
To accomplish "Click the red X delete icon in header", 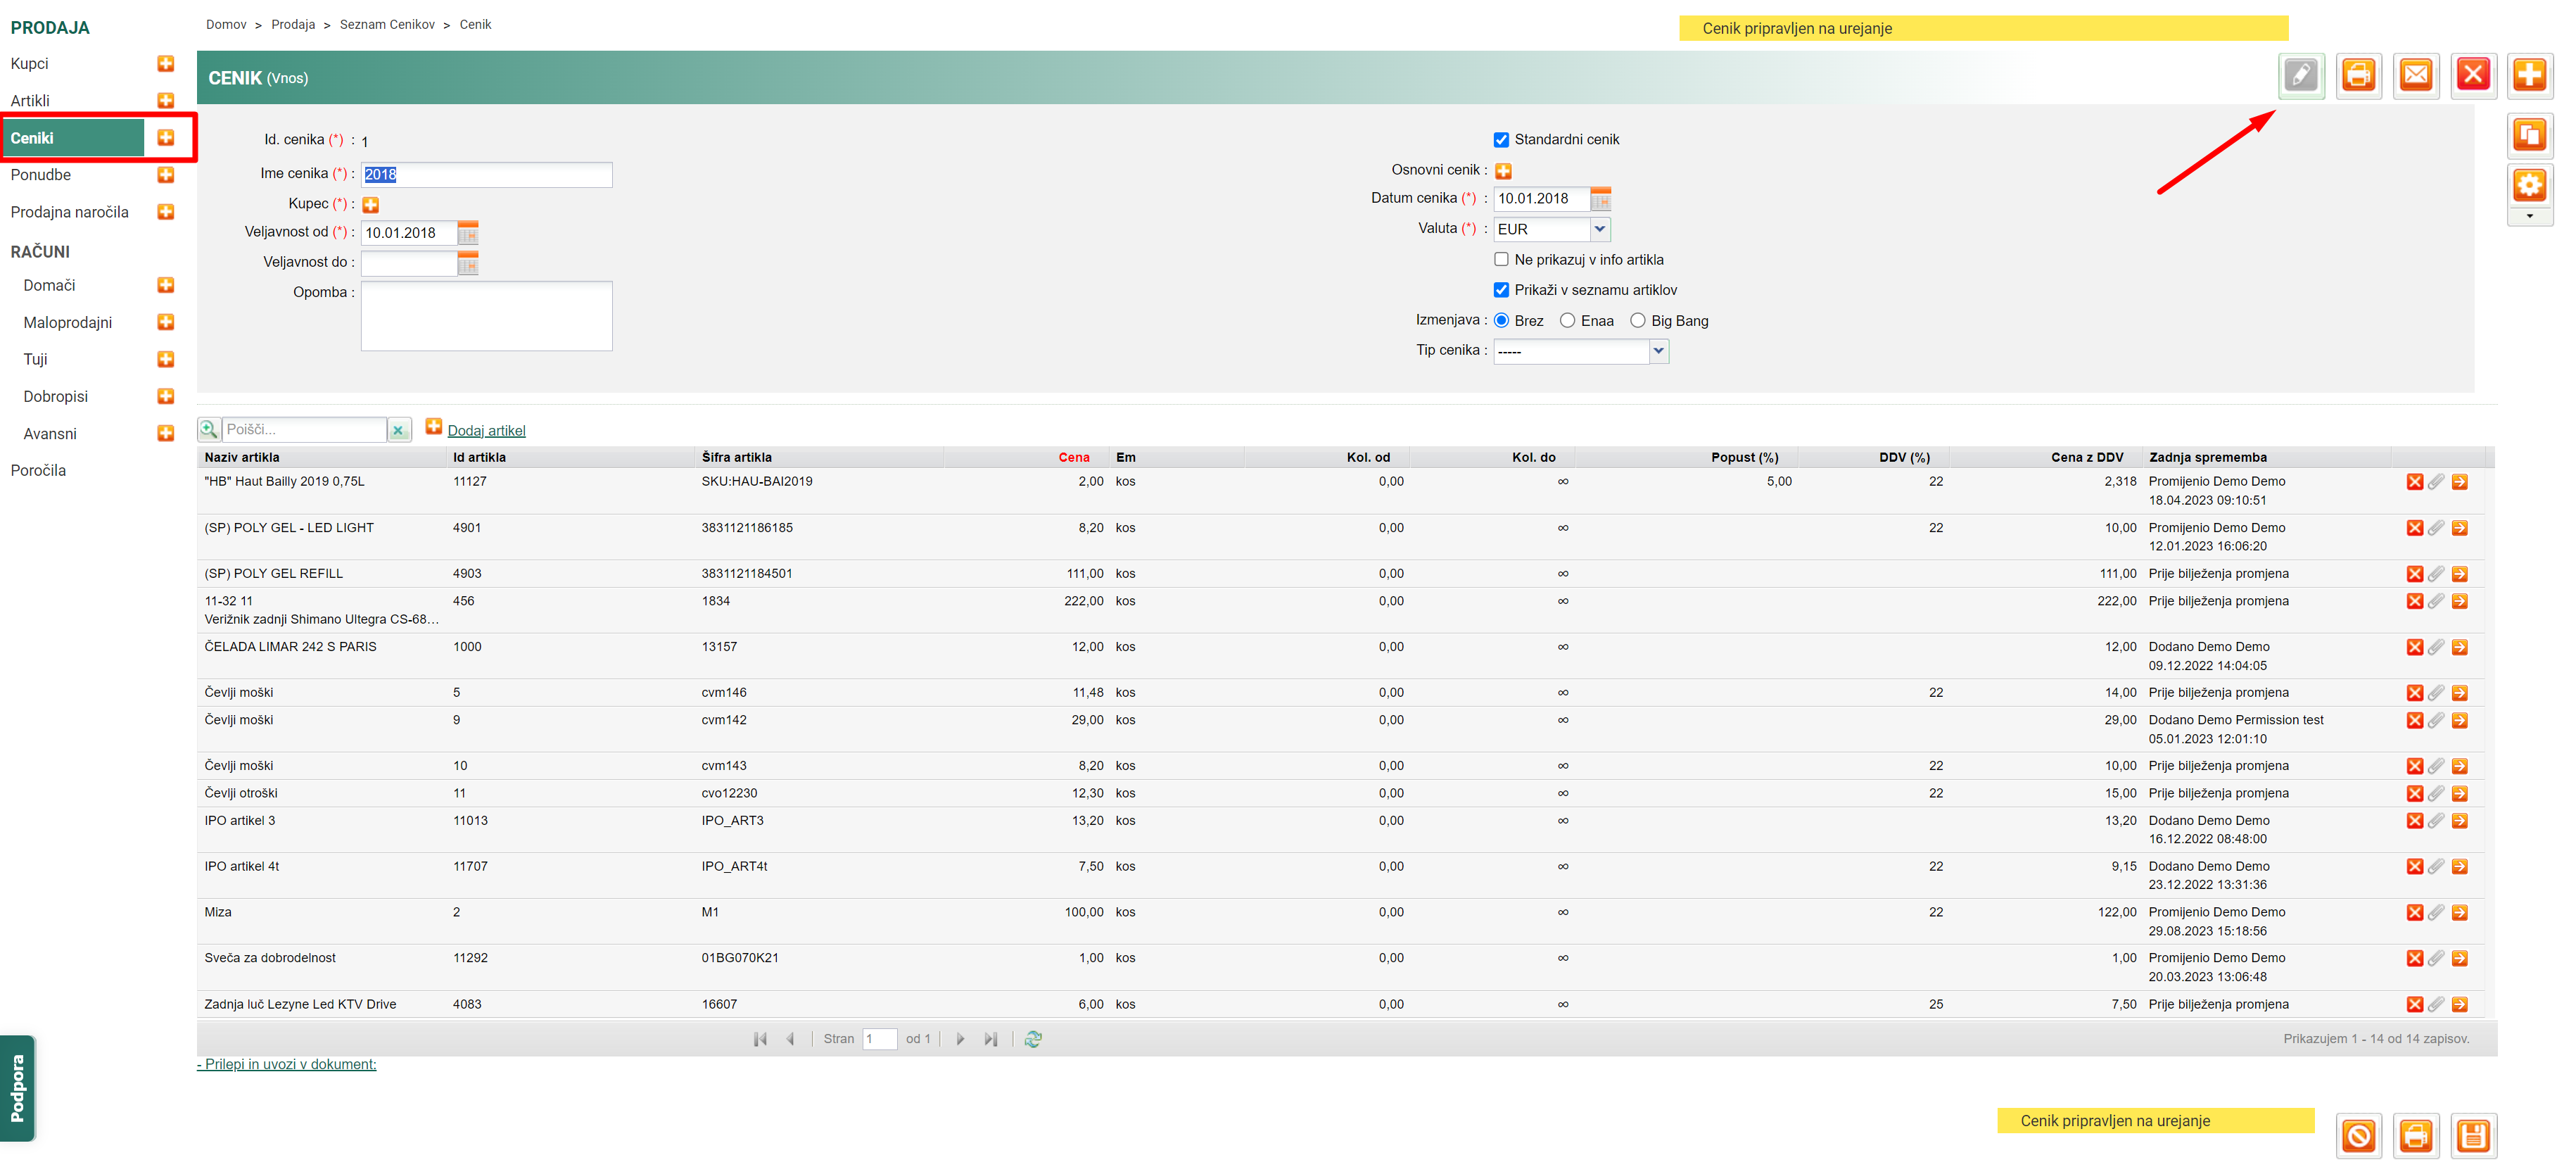I will point(2473,75).
